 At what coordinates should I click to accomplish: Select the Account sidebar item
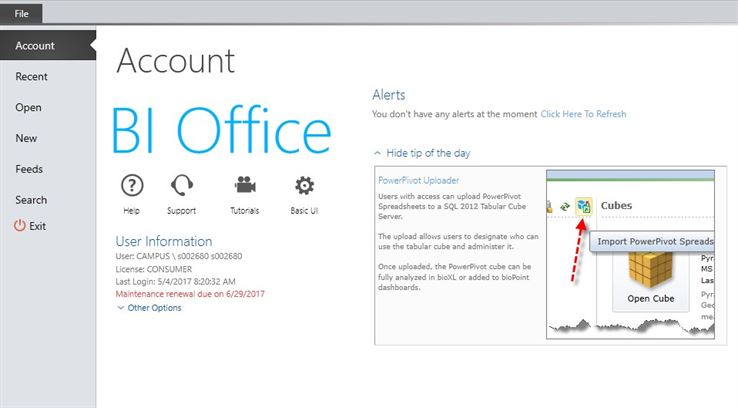(35, 46)
